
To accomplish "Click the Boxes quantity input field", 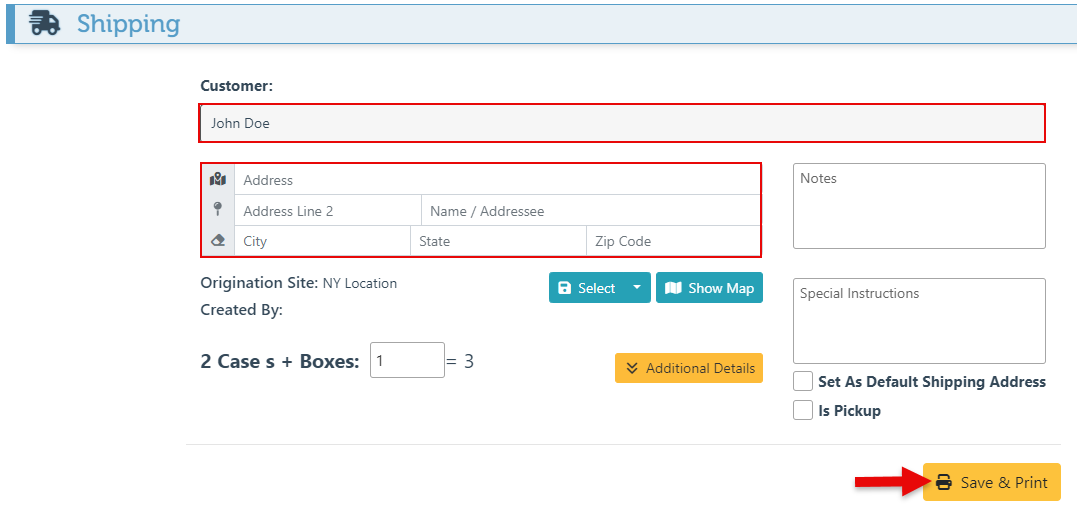I will click(x=407, y=360).
